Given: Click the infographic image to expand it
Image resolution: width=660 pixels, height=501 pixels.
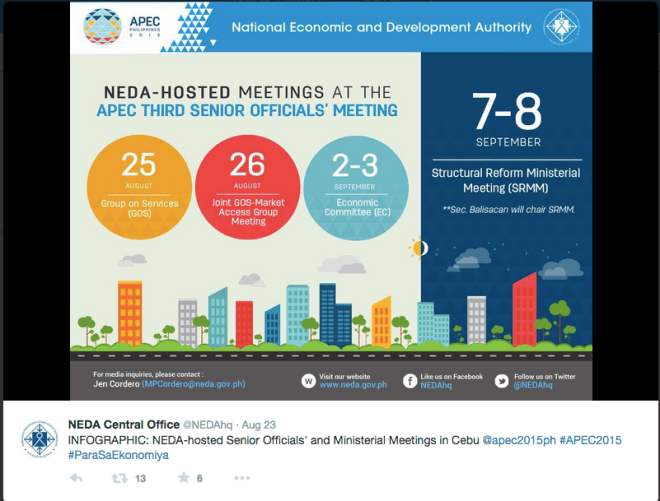Looking at the screenshot, I should [x=331, y=201].
